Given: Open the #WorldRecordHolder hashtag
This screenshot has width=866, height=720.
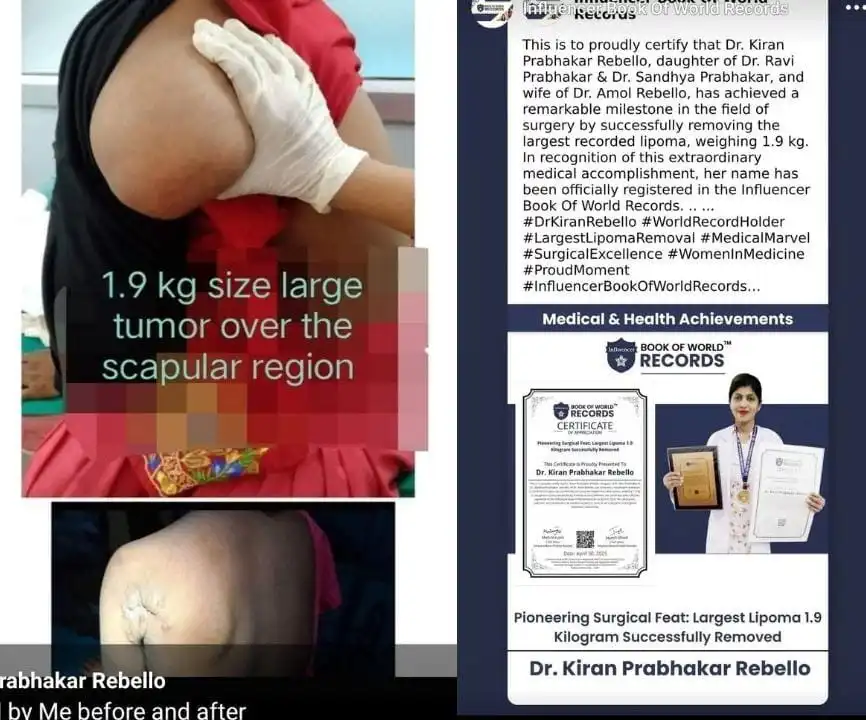Looking at the screenshot, I should (712, 221).
